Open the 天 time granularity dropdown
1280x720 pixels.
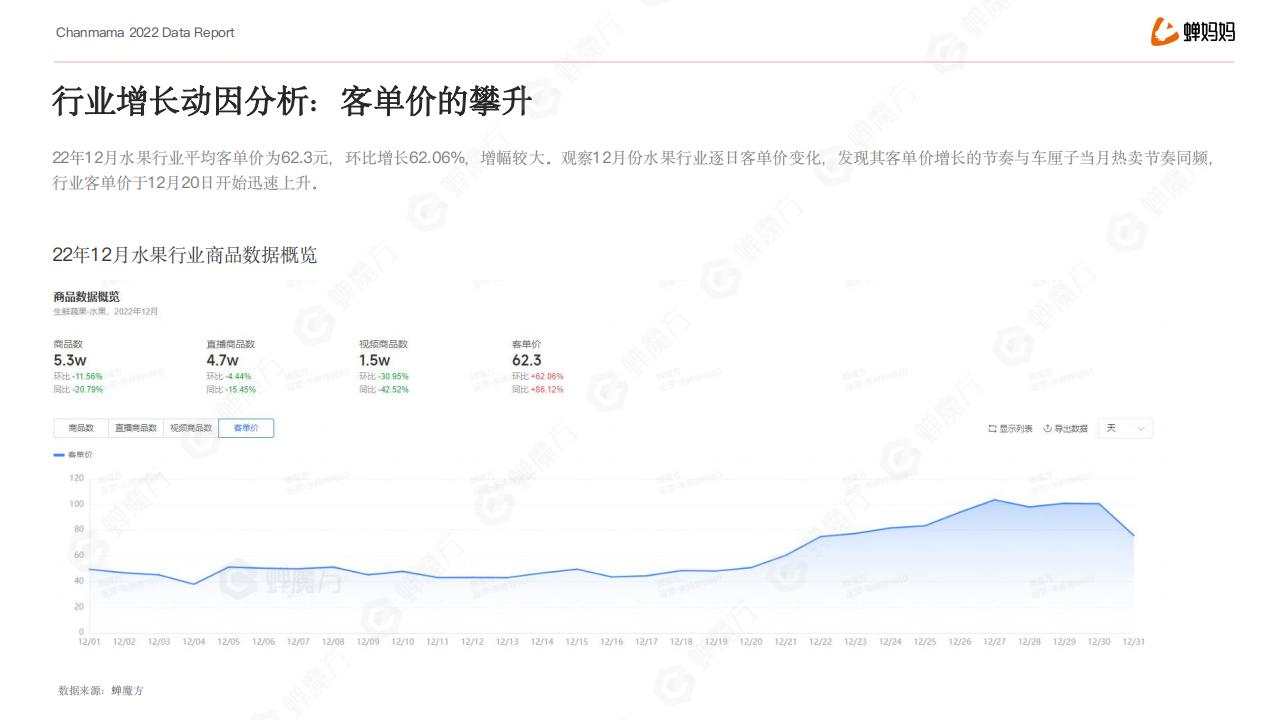1124,428
